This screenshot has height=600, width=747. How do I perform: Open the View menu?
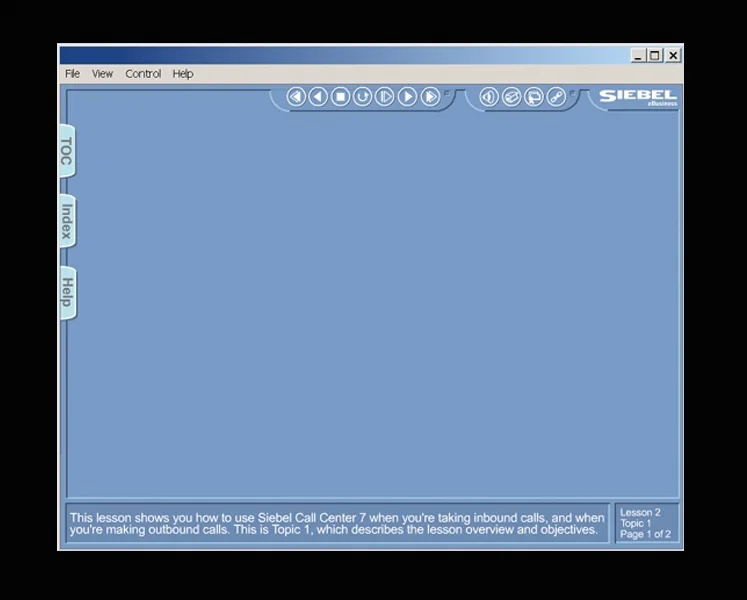click(102, 74)
